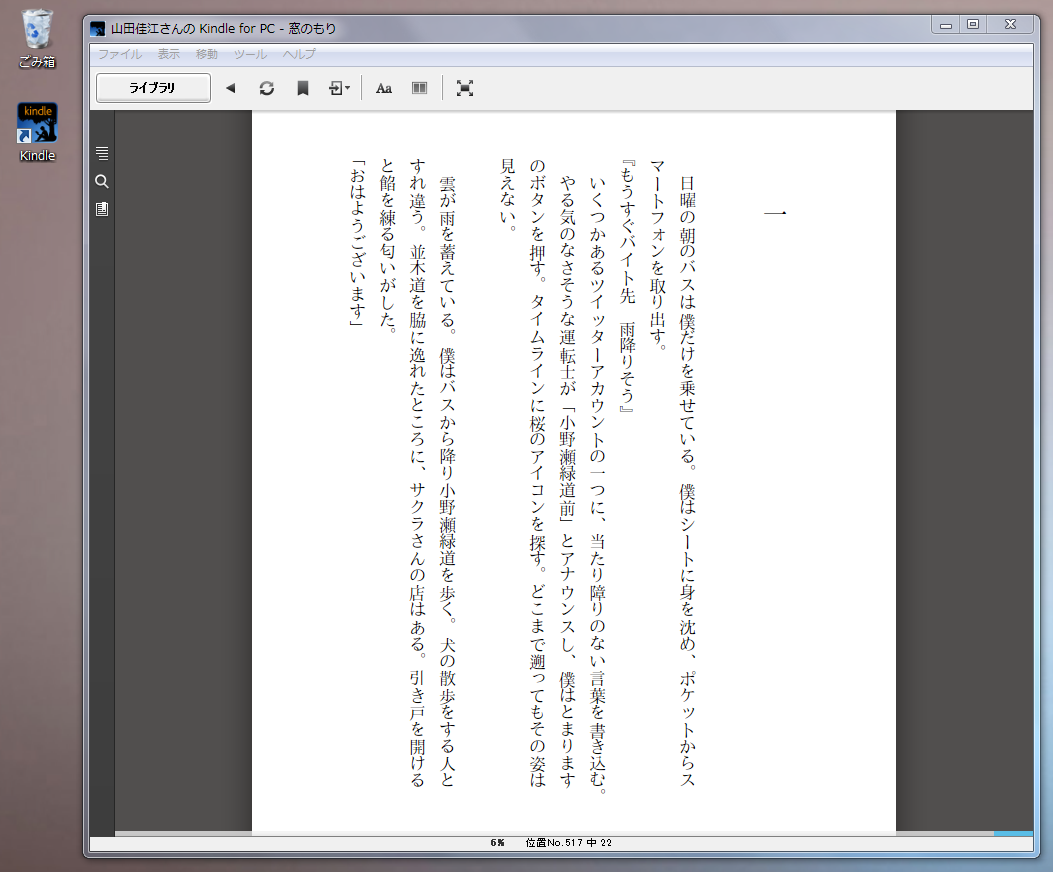1053x872 pixels.
Task: Open the ツール menu
Action: [250, 54]
